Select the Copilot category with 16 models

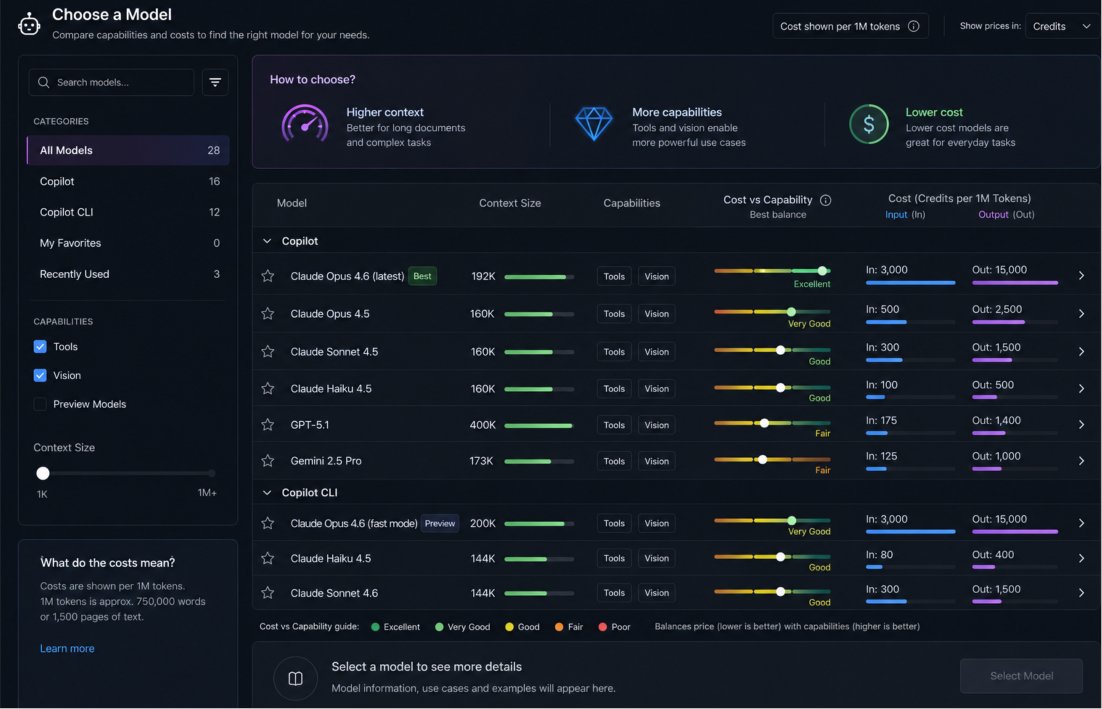[x=128, y=181]
